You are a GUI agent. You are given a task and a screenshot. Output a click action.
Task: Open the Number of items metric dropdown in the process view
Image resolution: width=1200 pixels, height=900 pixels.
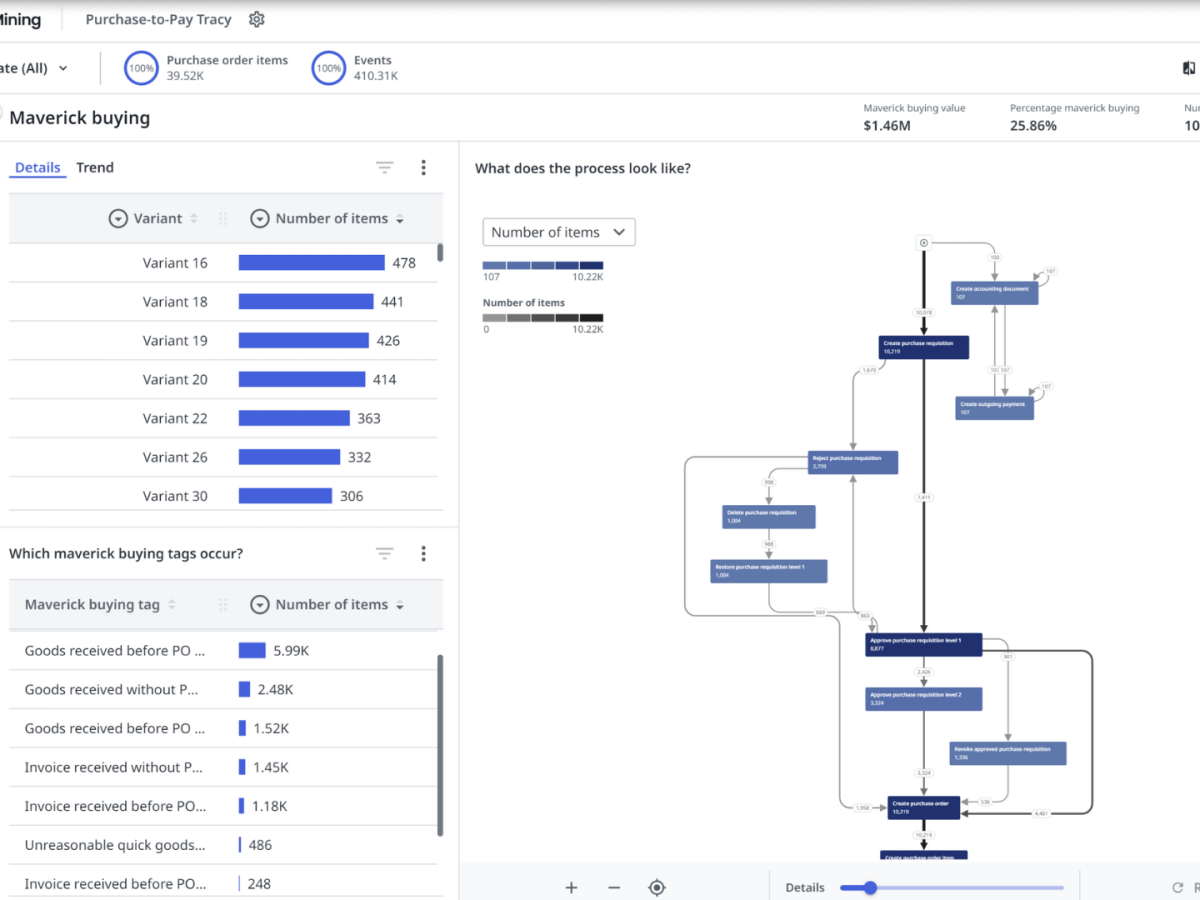coord(558,231)
